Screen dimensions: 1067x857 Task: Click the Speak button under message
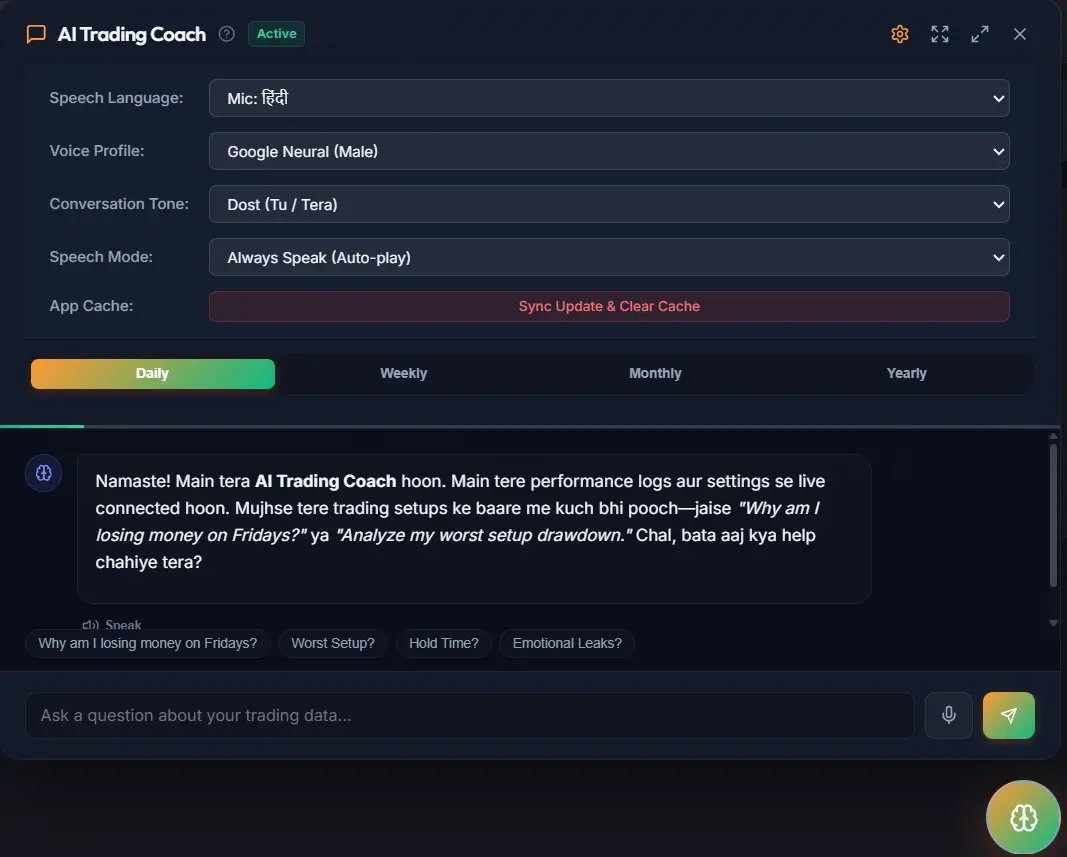(112, 624)
